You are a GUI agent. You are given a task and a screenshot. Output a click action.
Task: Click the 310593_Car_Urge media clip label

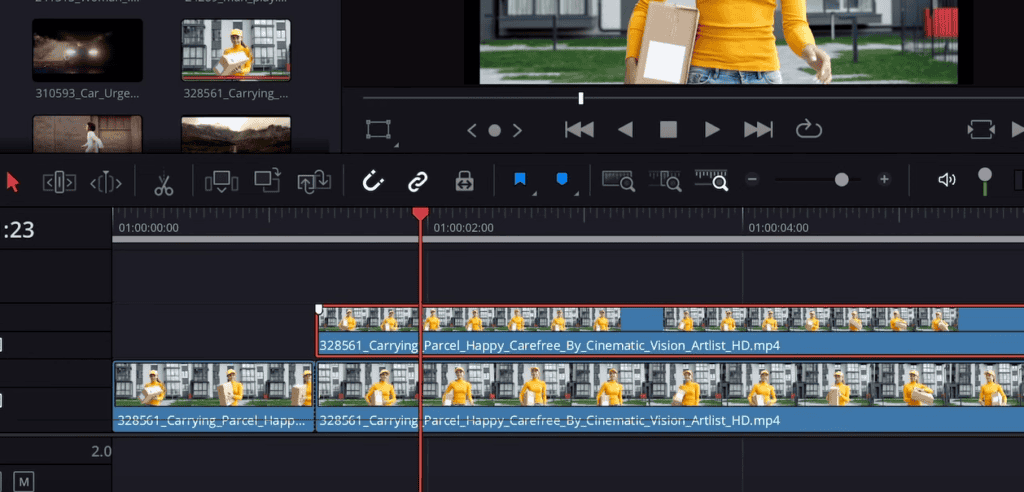pos(88,93)
